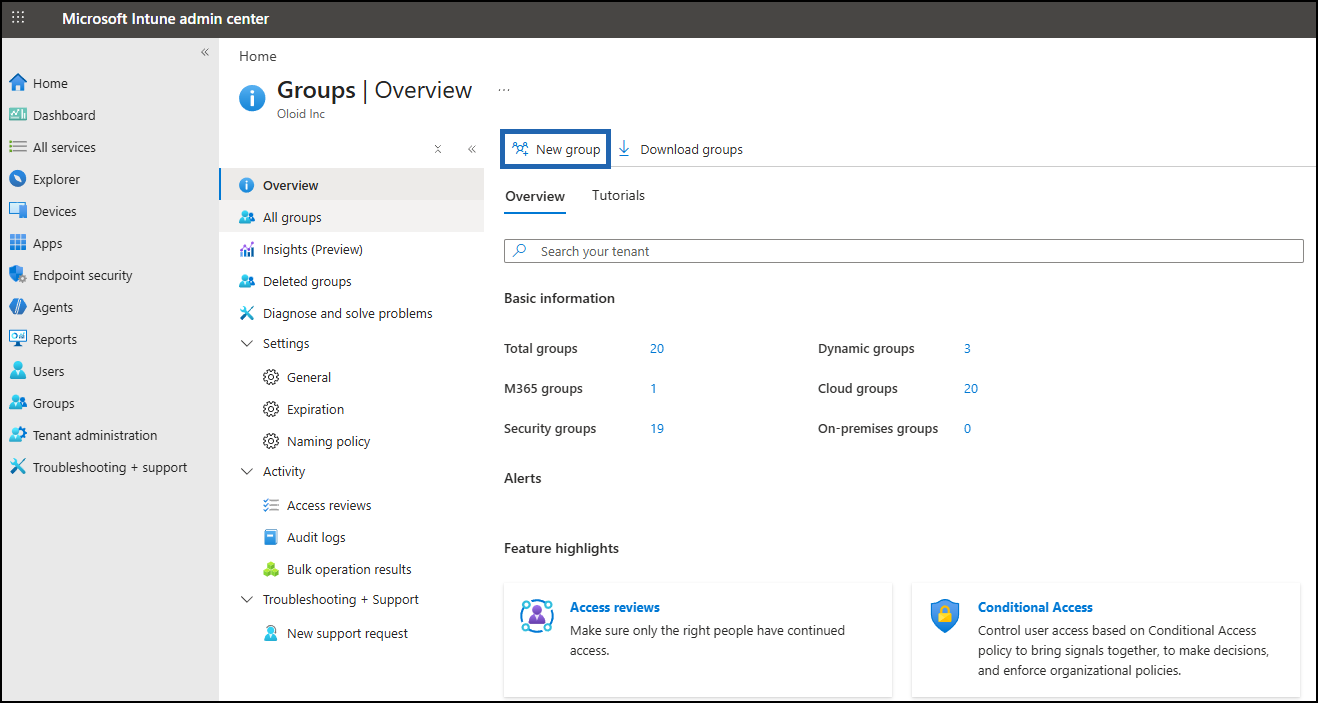Collapse the Troubleshooting + Support section
The image size is (1318, 703).
[247, 599]
